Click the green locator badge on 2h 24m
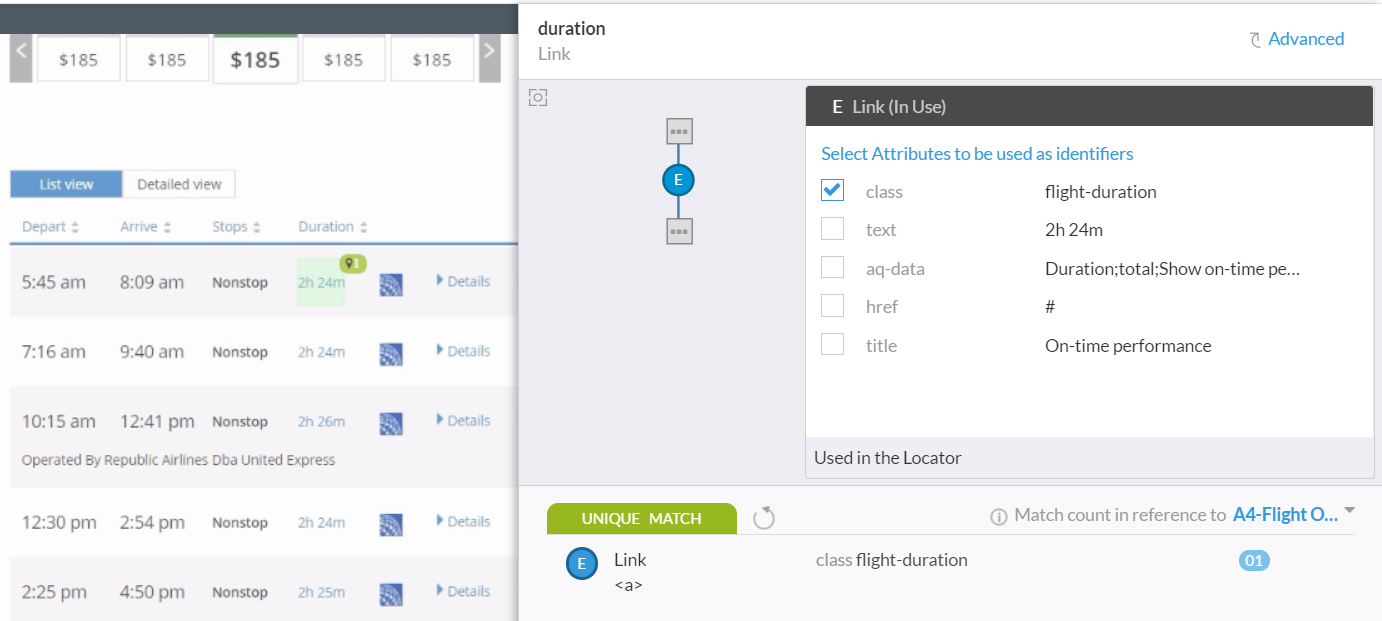Image resolution: width=1382 pixels, height=621 pixels. tap(353, 264)
